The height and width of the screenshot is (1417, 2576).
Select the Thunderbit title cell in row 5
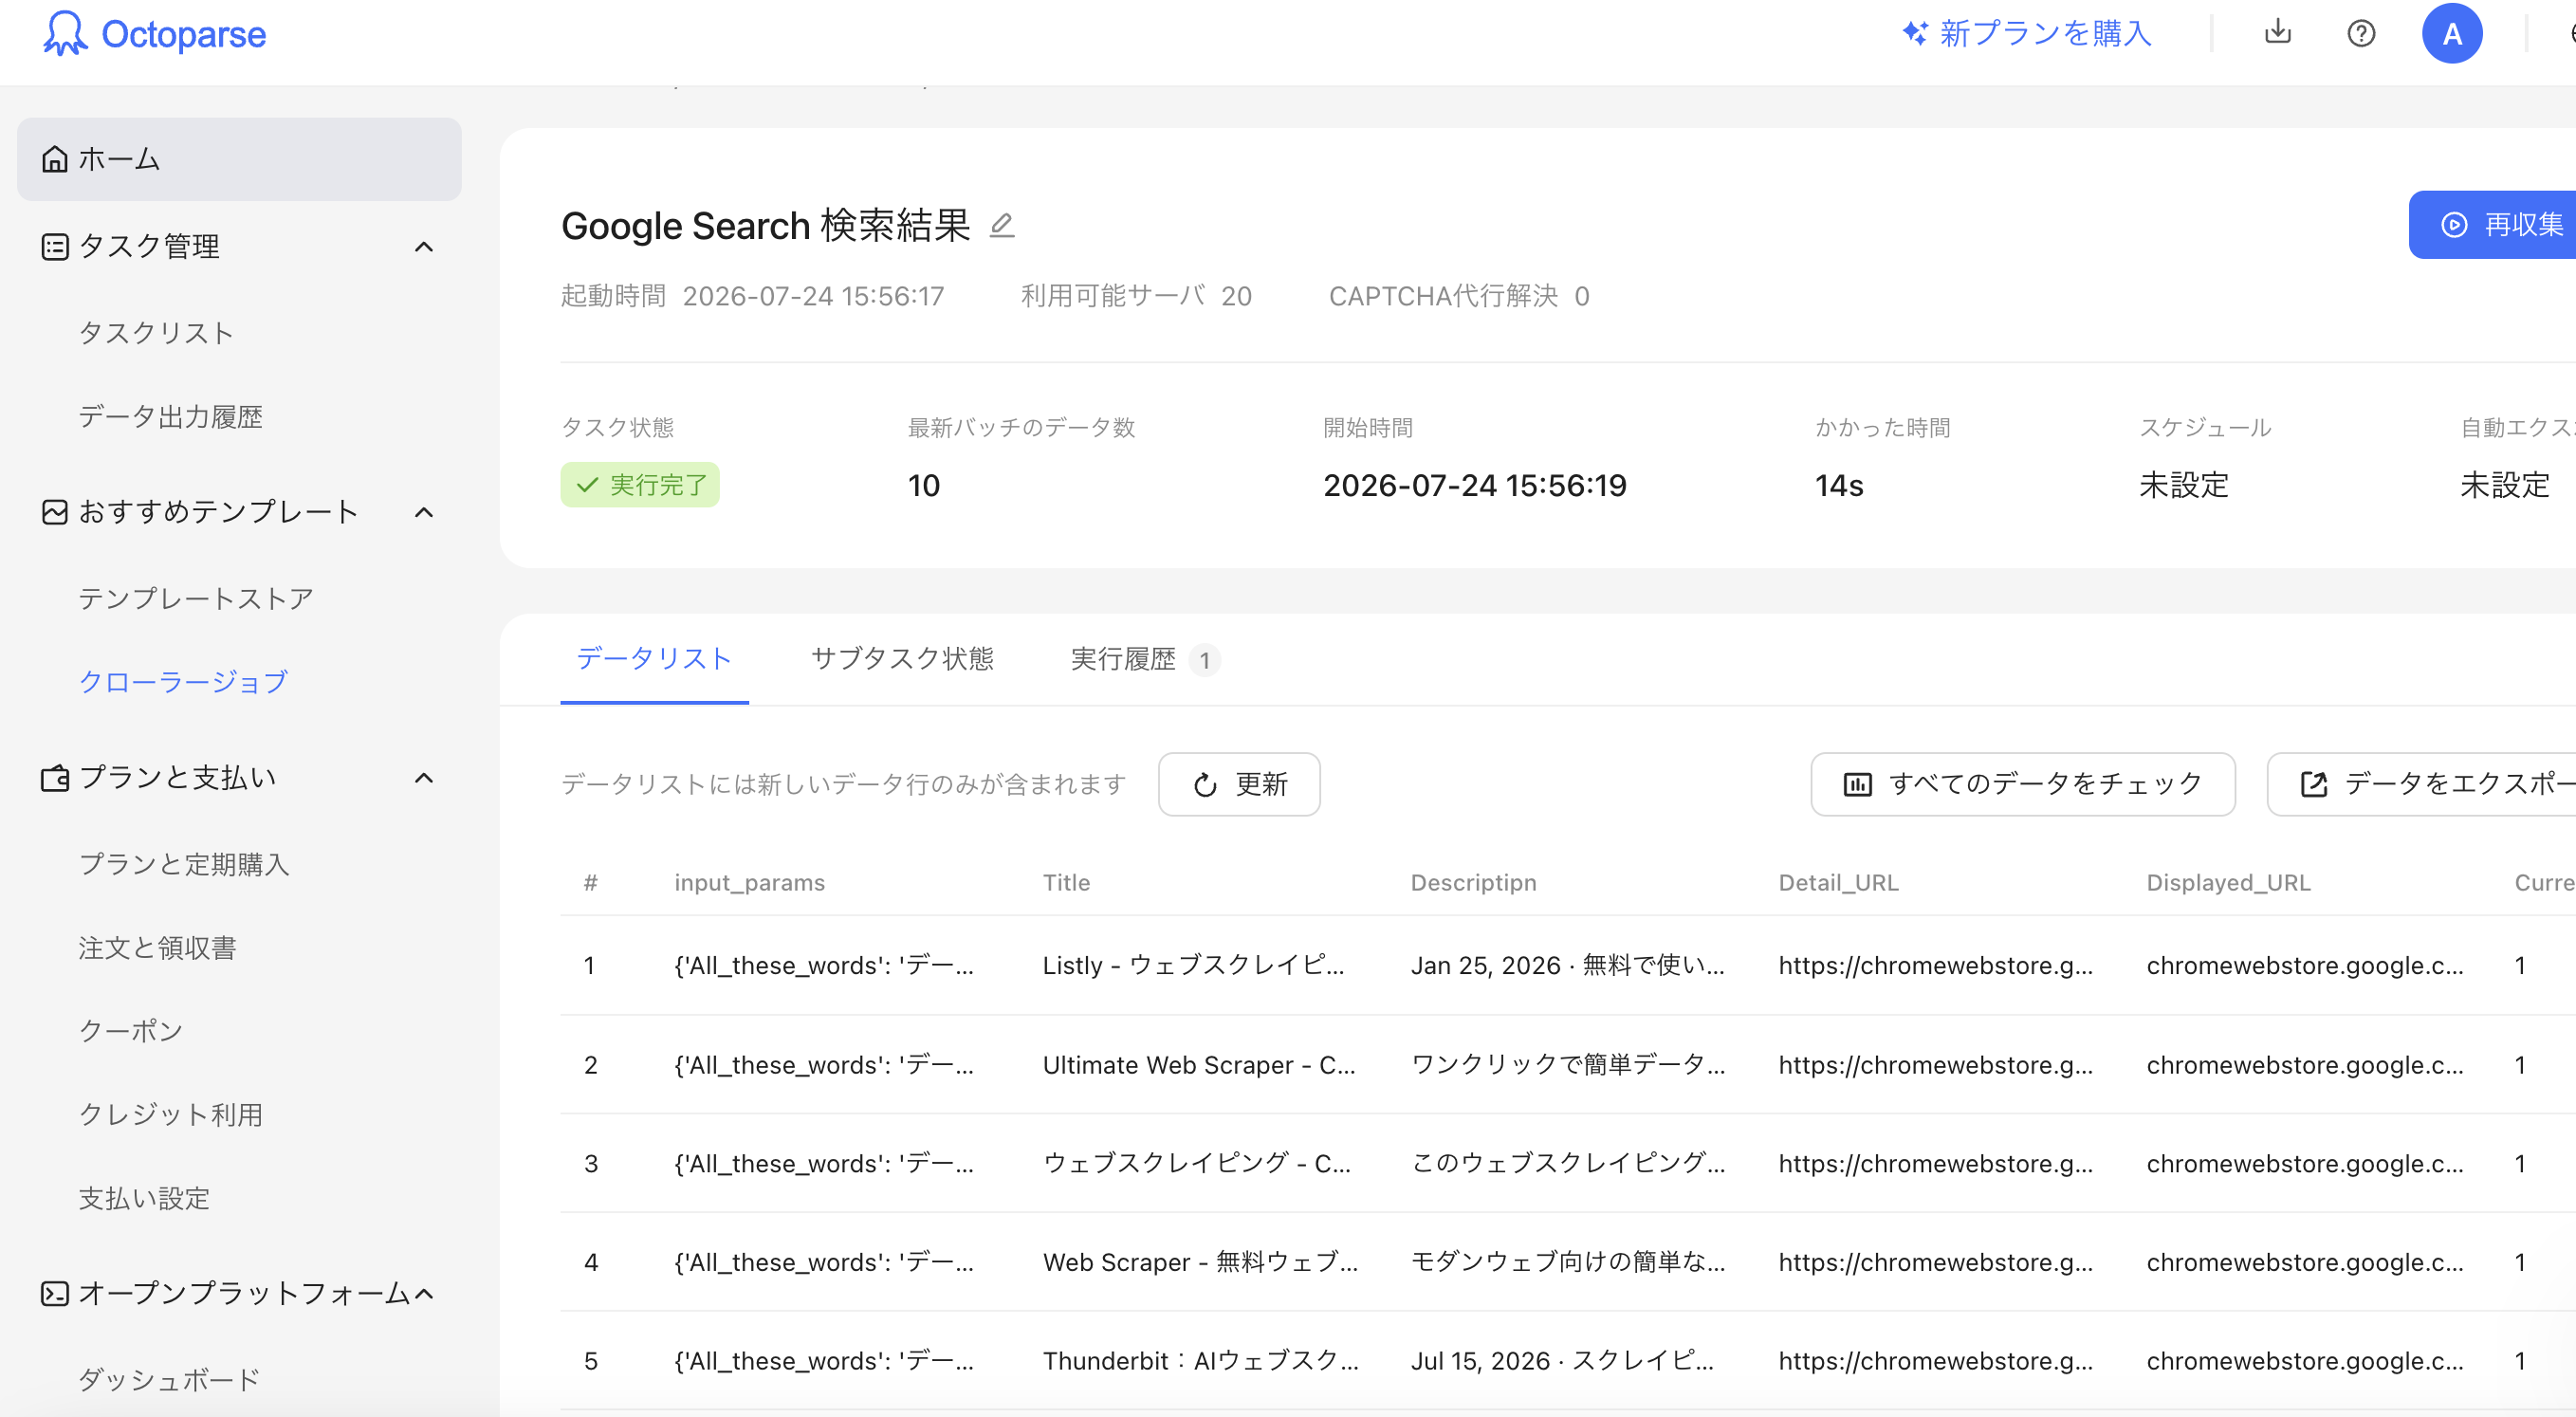pos(1200,1362)
